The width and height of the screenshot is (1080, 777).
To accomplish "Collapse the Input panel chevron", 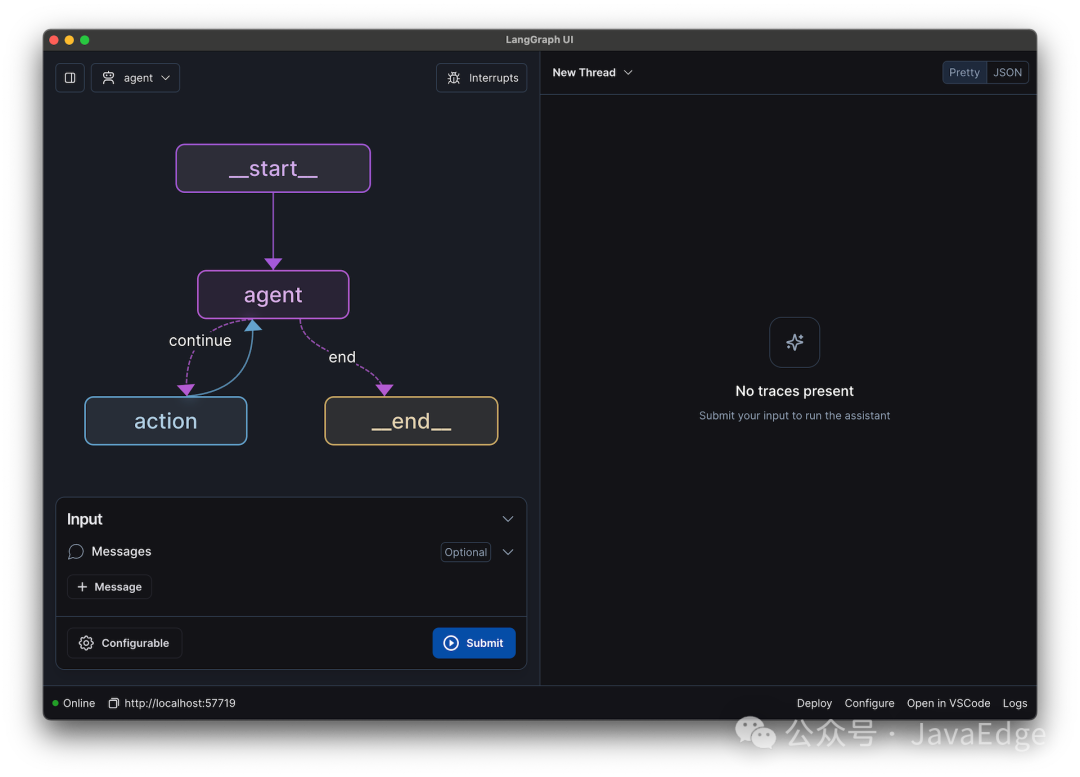I will pyautogui.click(x=508, y=519).
